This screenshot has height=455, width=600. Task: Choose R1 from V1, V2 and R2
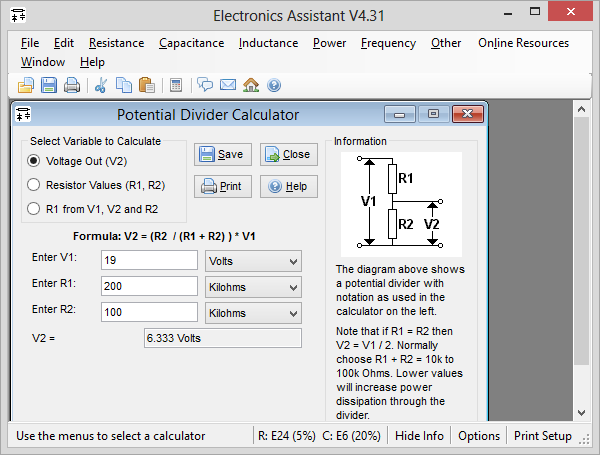tap(34, 209)
